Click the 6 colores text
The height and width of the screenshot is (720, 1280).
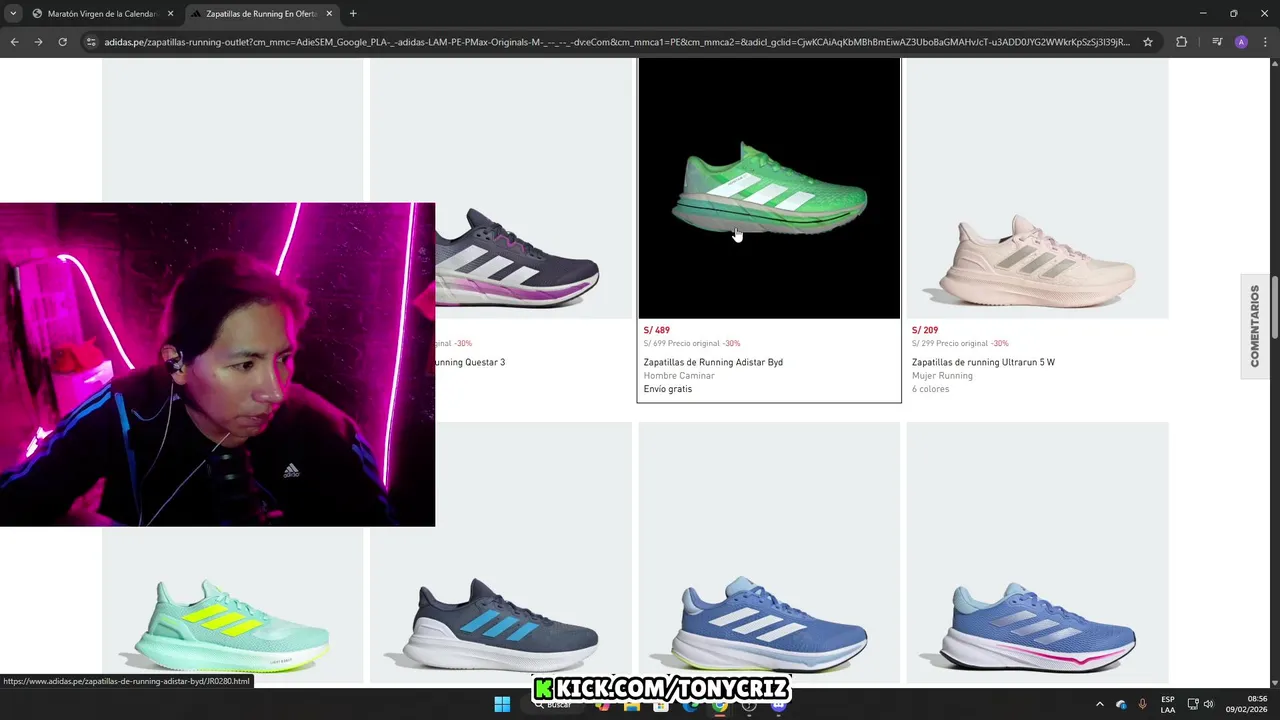coord(931,389)
